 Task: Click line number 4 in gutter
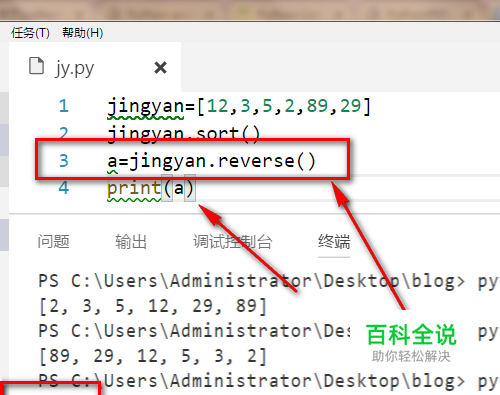point(64,188)
